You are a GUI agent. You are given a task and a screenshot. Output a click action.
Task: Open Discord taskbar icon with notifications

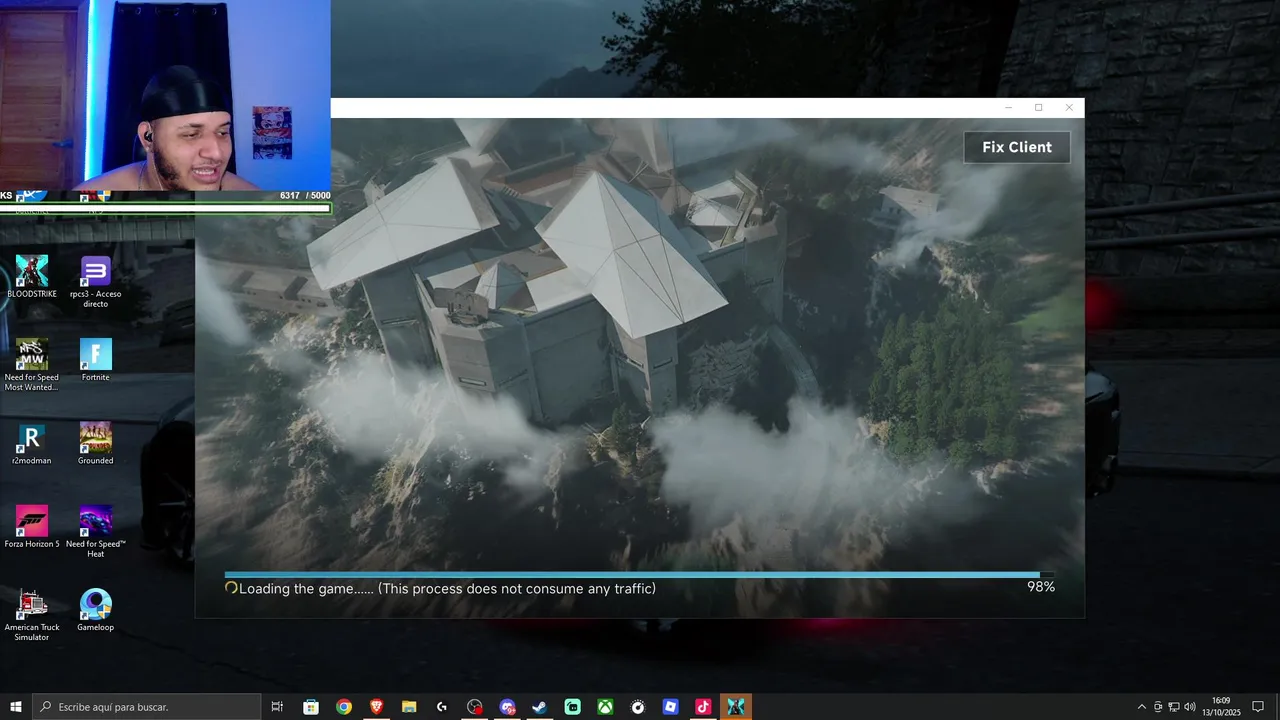(507, 707)
